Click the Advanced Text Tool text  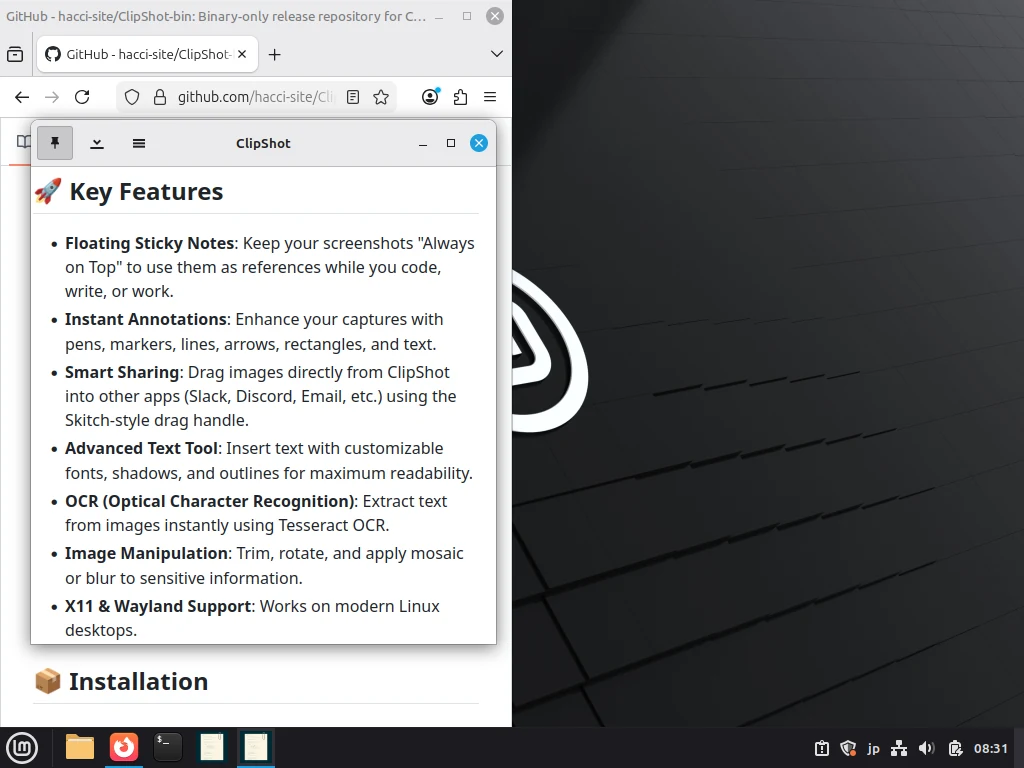tap(141, 449)
